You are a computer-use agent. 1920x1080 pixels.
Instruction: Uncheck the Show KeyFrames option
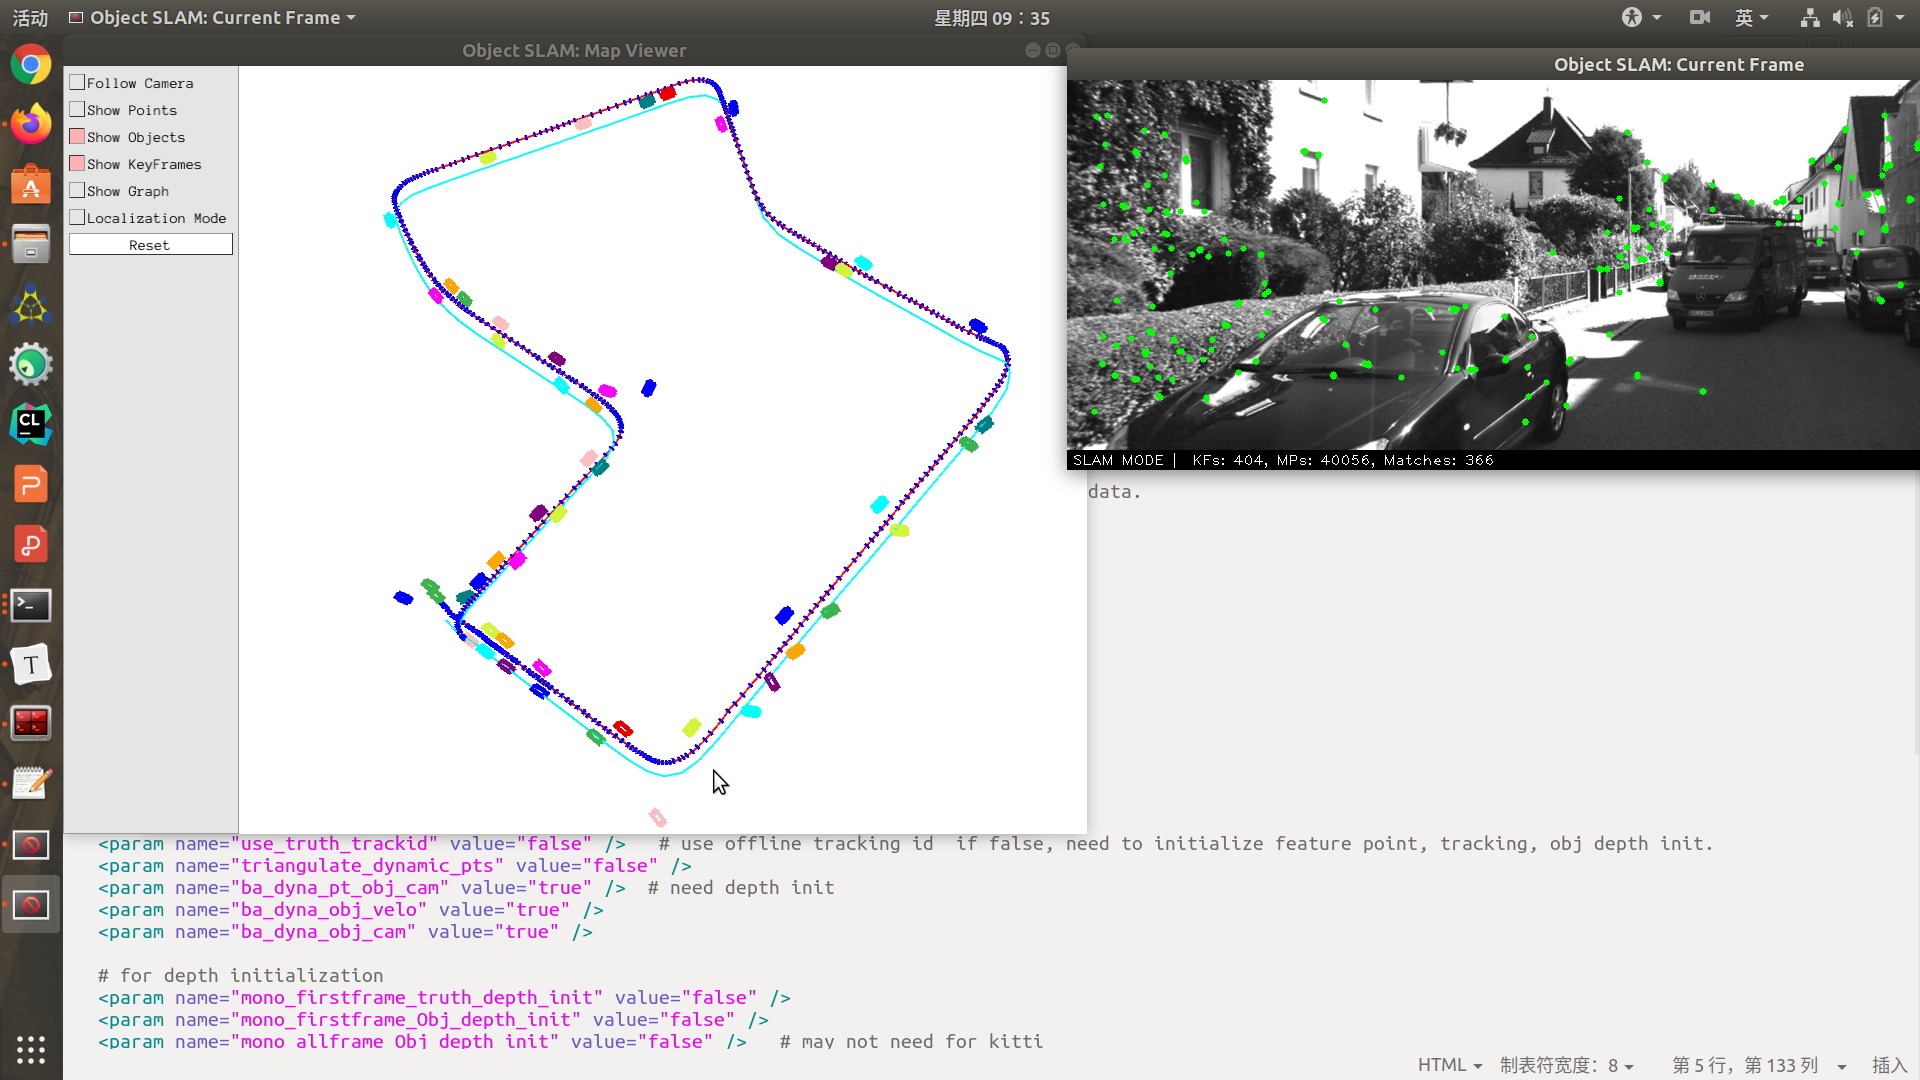(77, 164)
